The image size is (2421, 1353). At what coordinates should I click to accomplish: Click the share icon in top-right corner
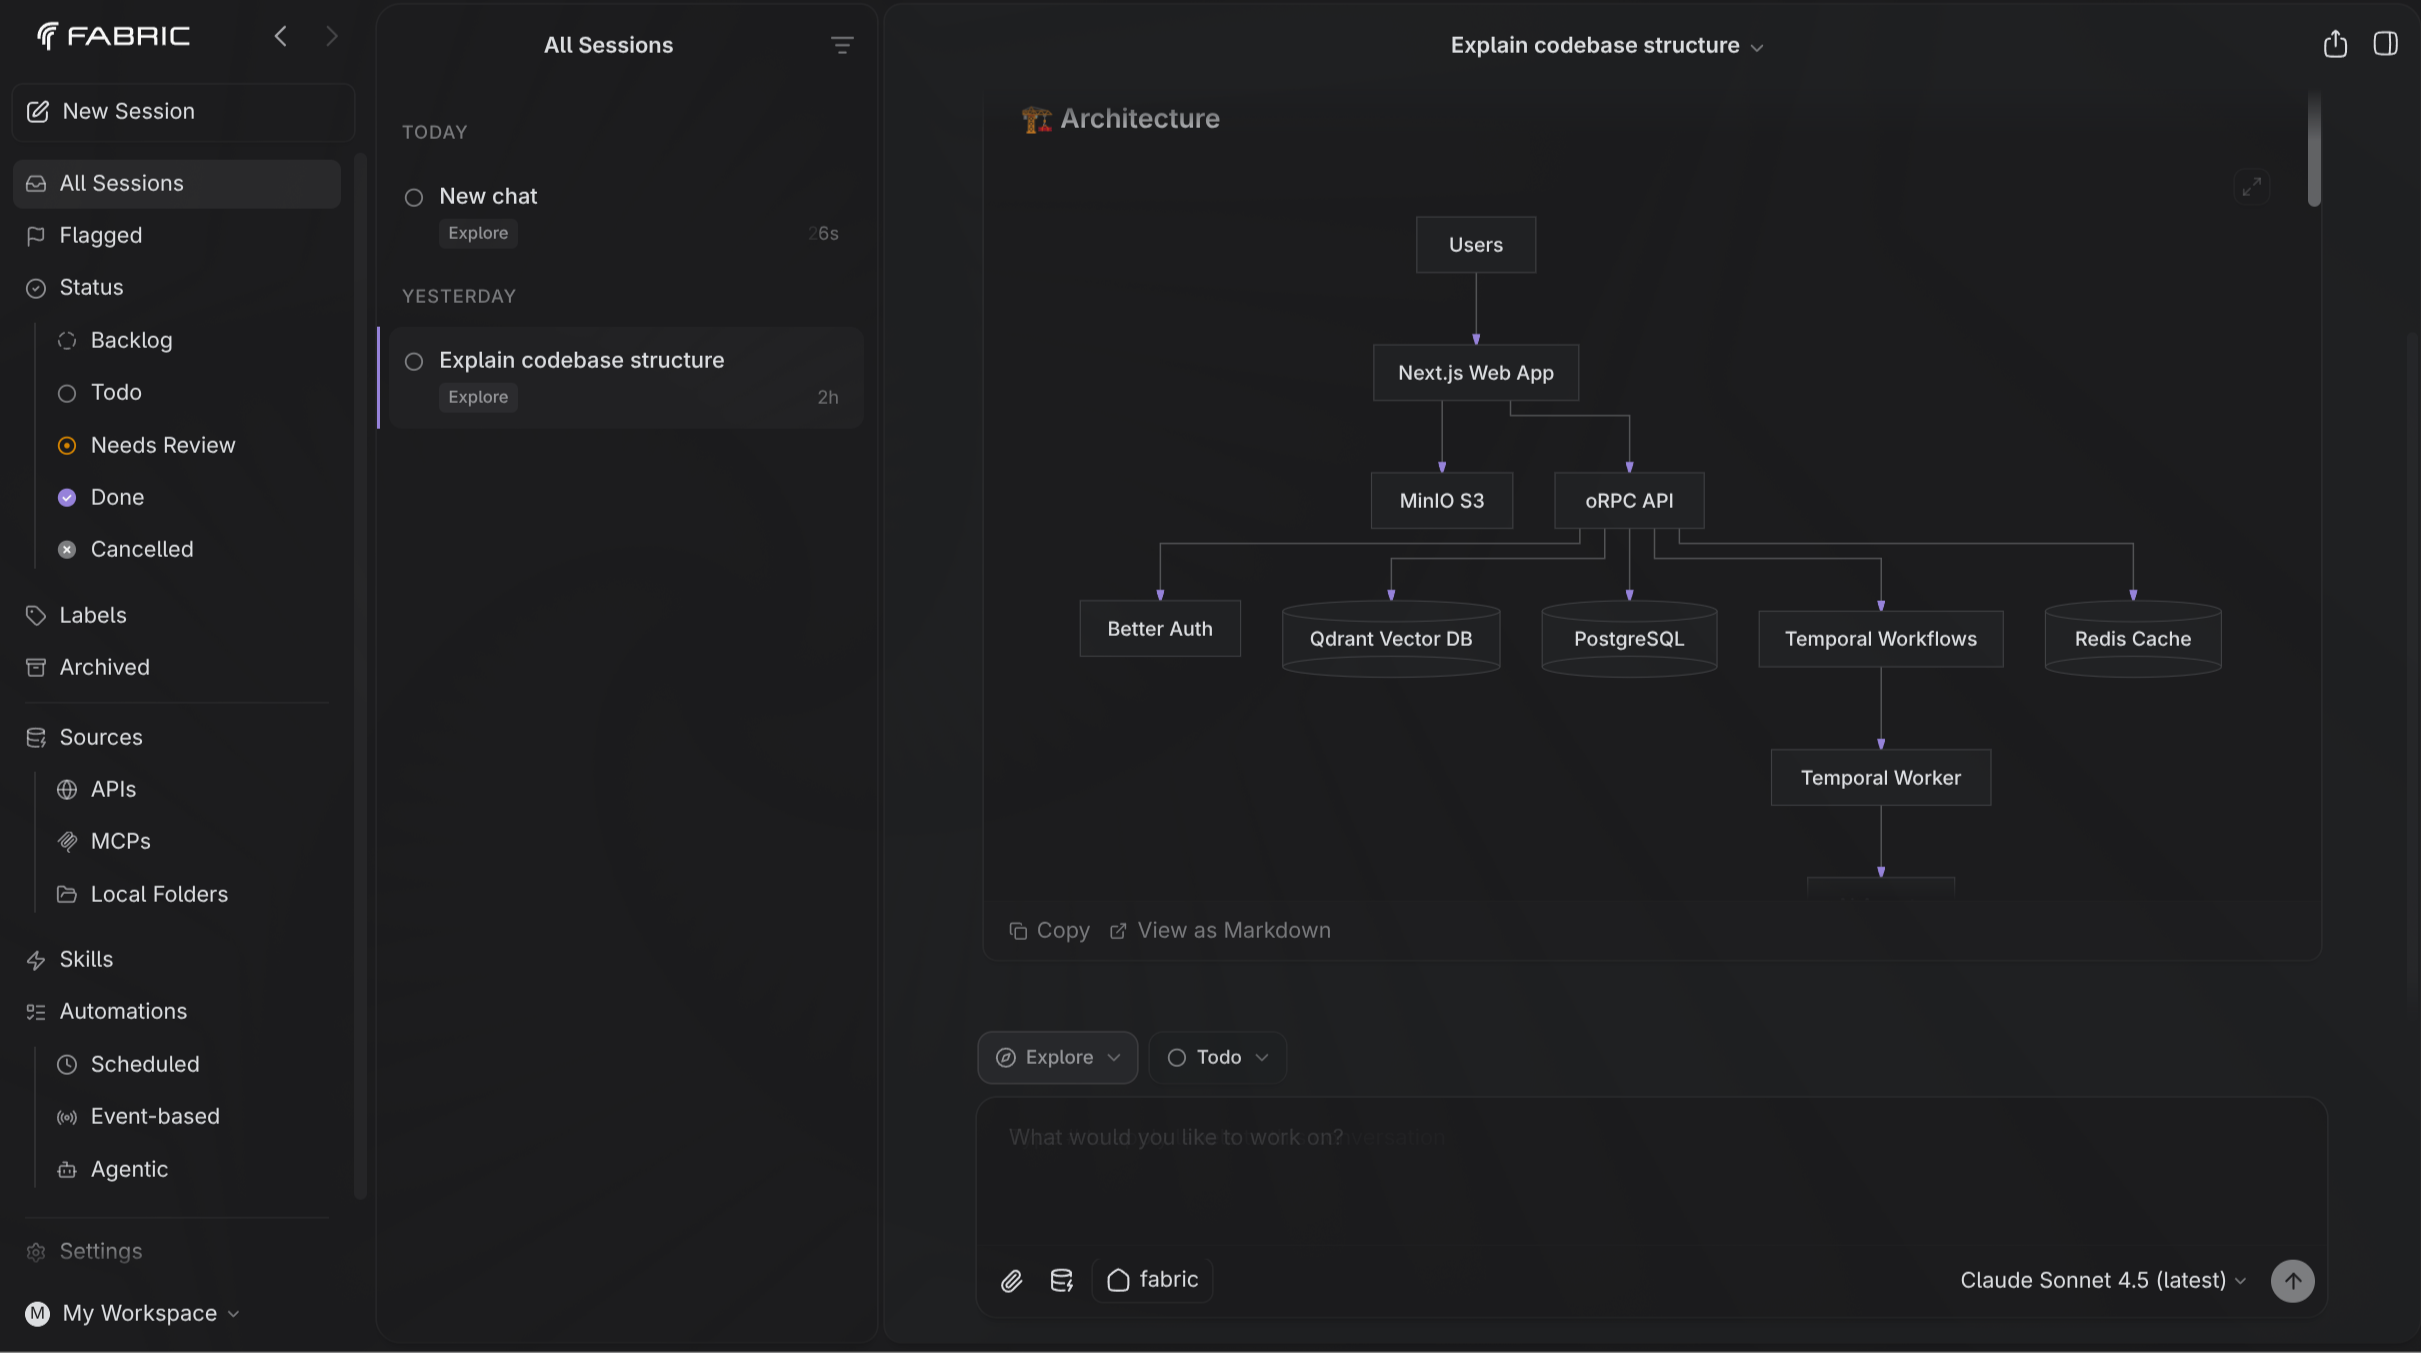pos(2334,45)
